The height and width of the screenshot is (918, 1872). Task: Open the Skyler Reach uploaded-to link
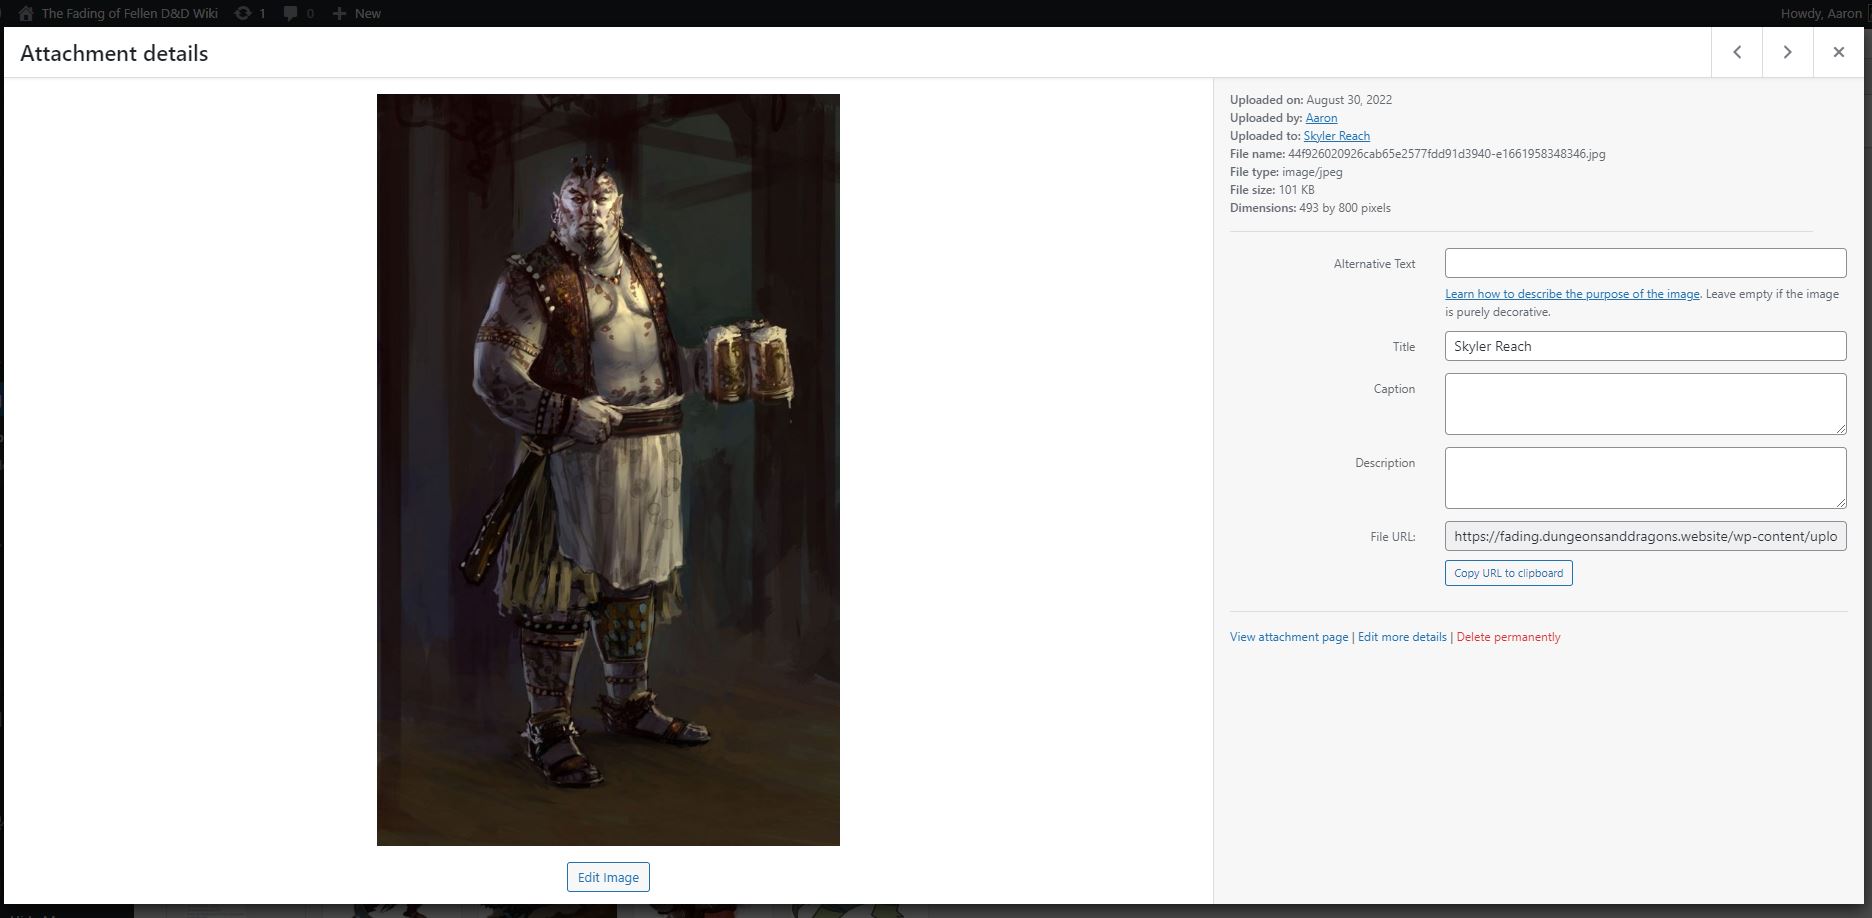[x=1336, y=136]
